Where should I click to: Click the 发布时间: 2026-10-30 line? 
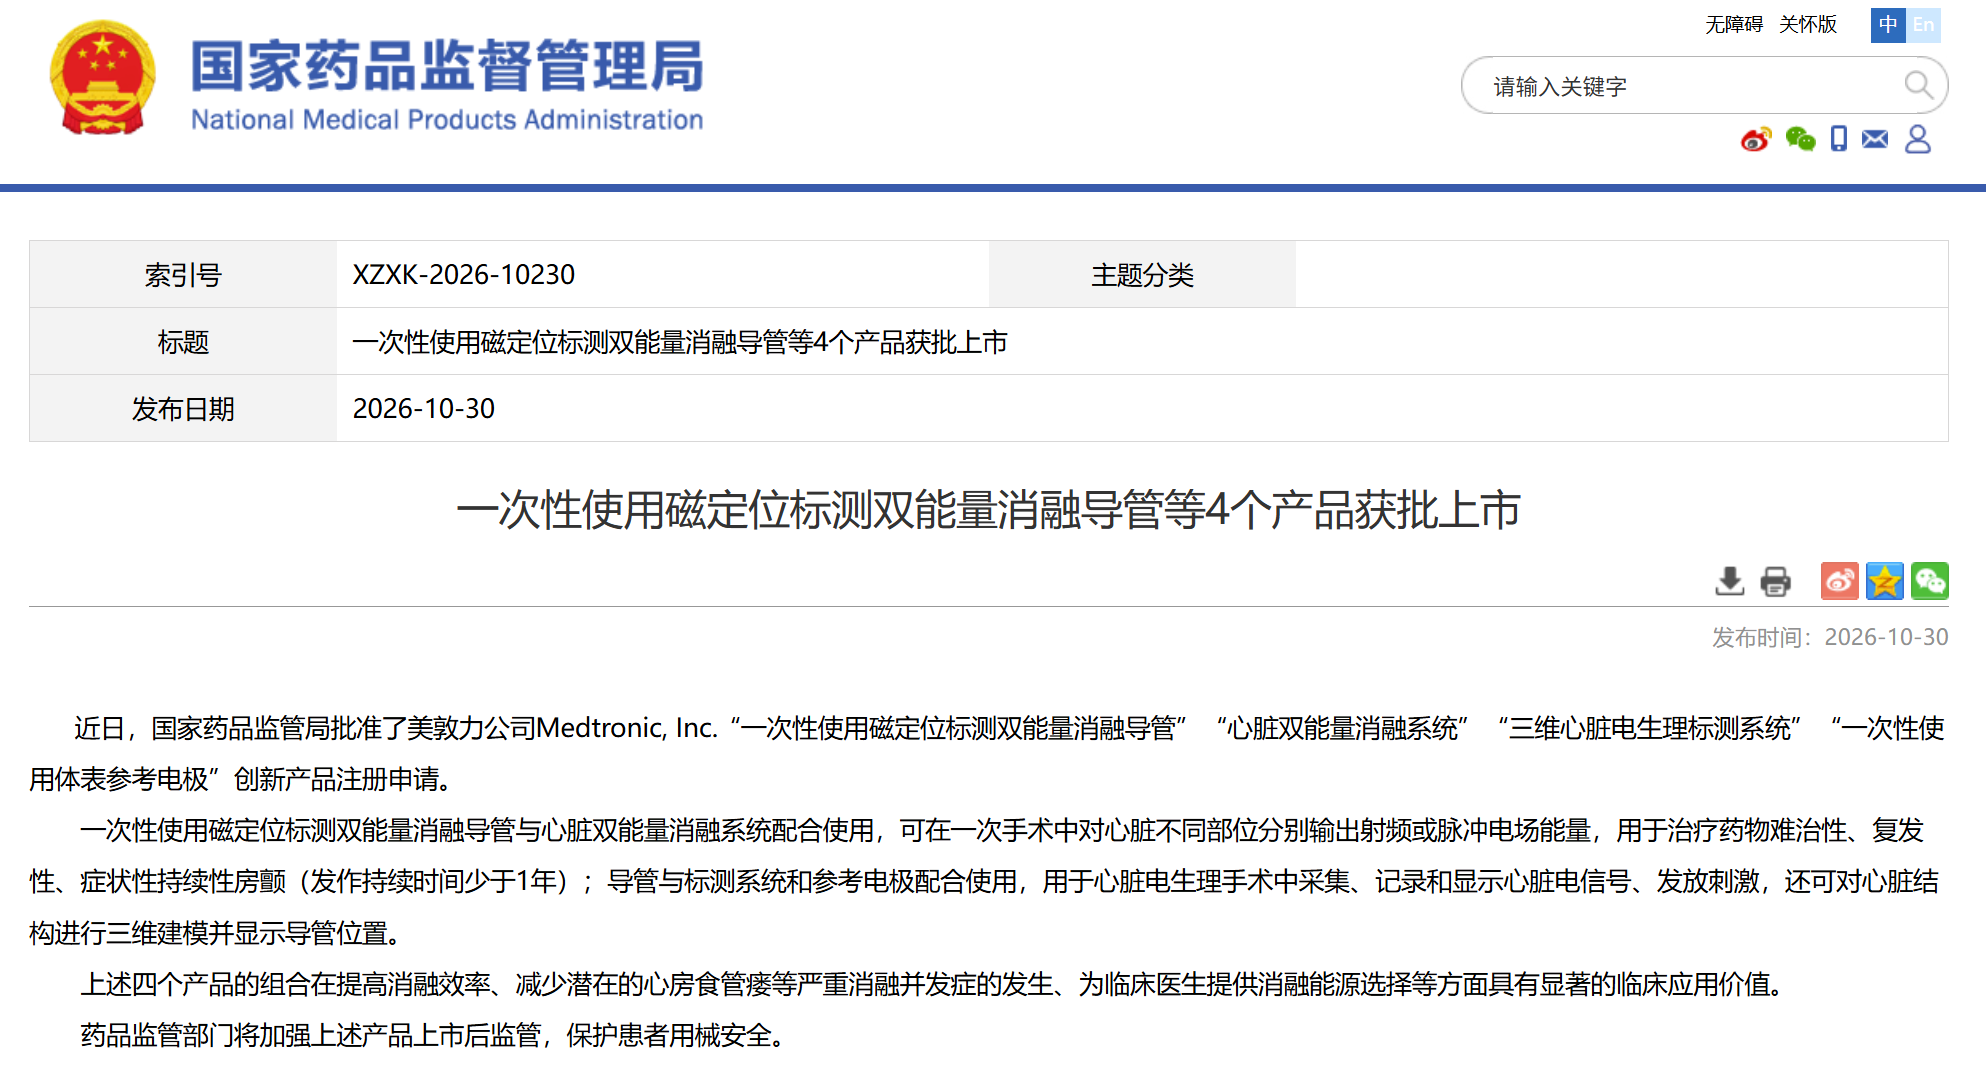pos(1830,637)
